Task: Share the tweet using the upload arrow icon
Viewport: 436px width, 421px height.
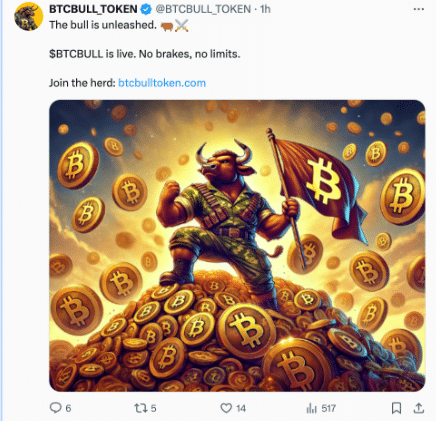Action: tap(419, 408)
